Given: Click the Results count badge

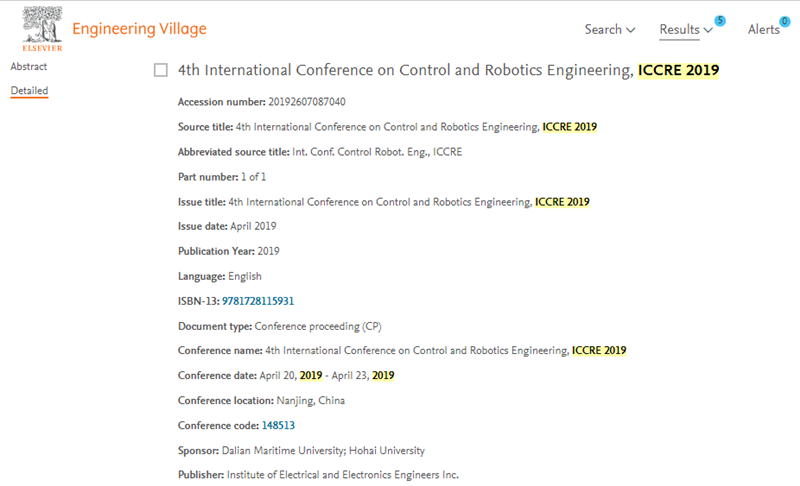Looking at the screenshot, I should (720, 21).
